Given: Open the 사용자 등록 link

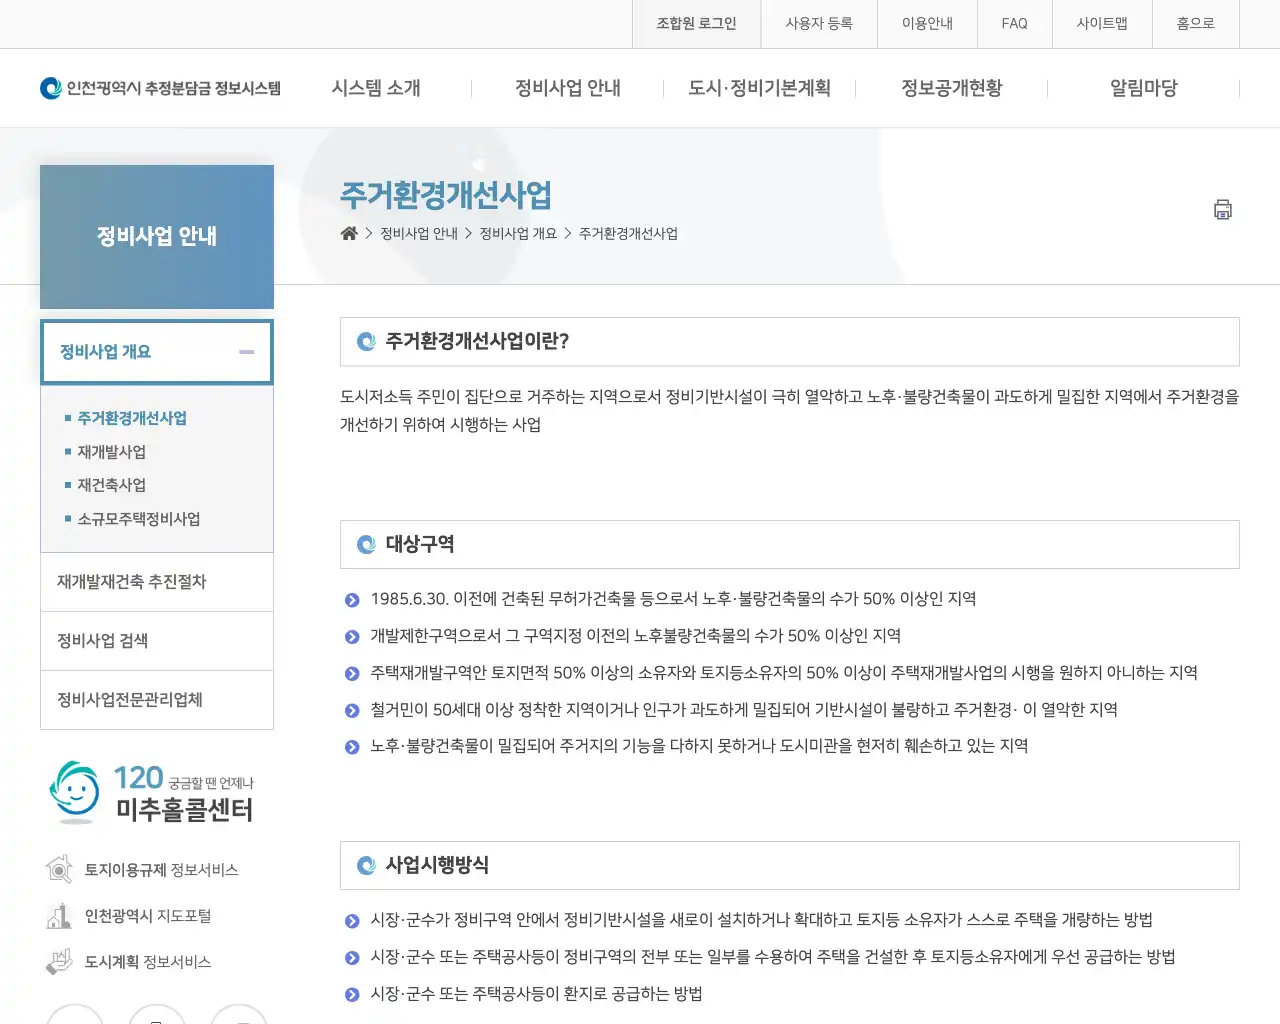Looking at the screenshot, I should [x=819, y=23].
